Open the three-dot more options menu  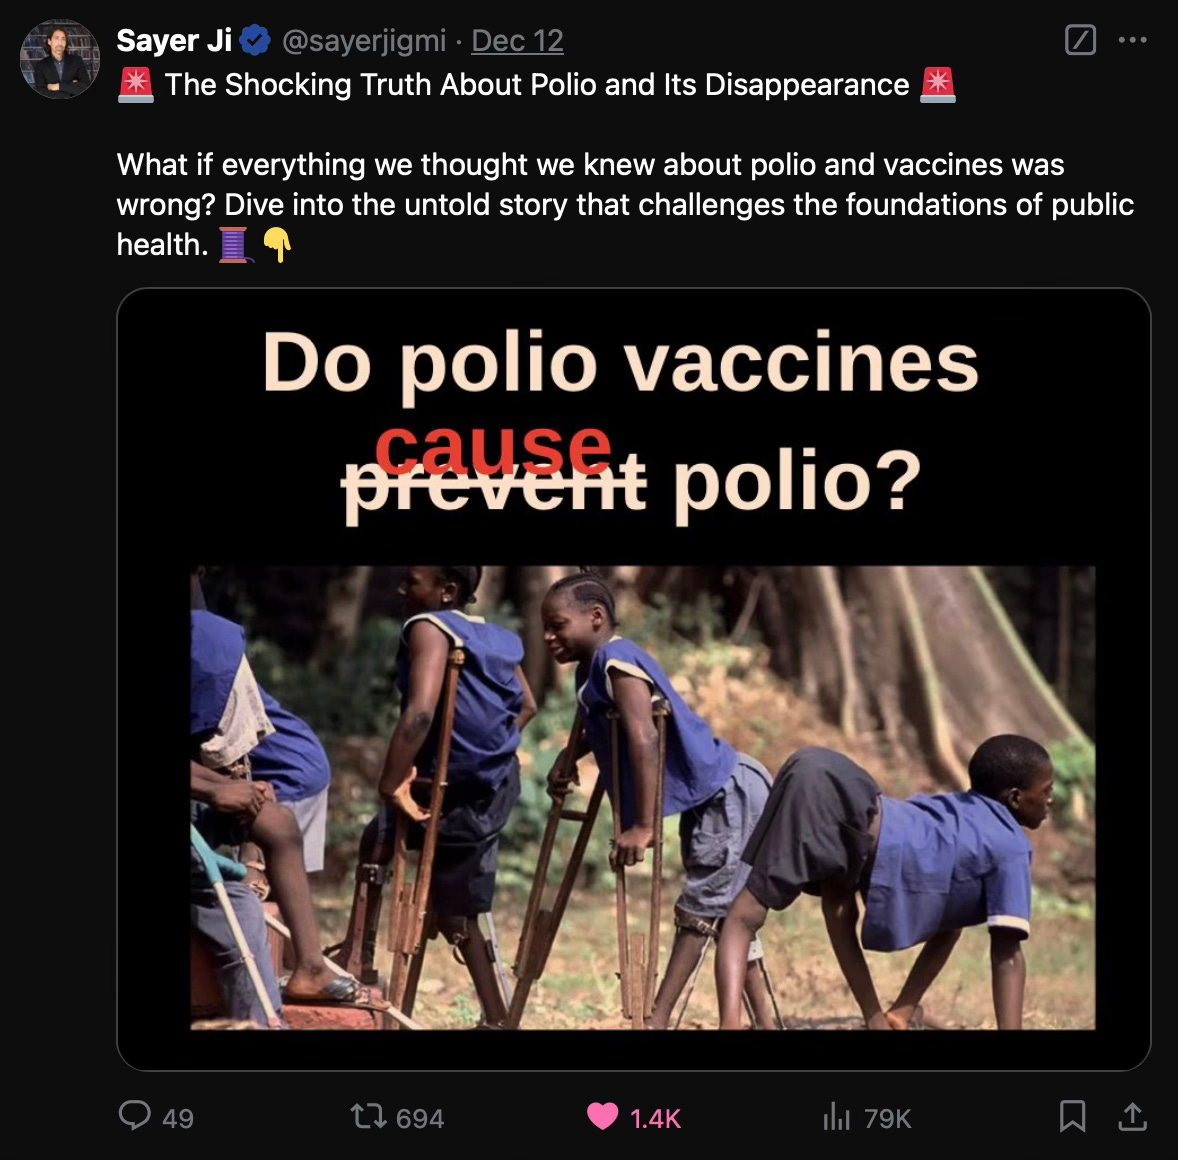click(1132, 40)
